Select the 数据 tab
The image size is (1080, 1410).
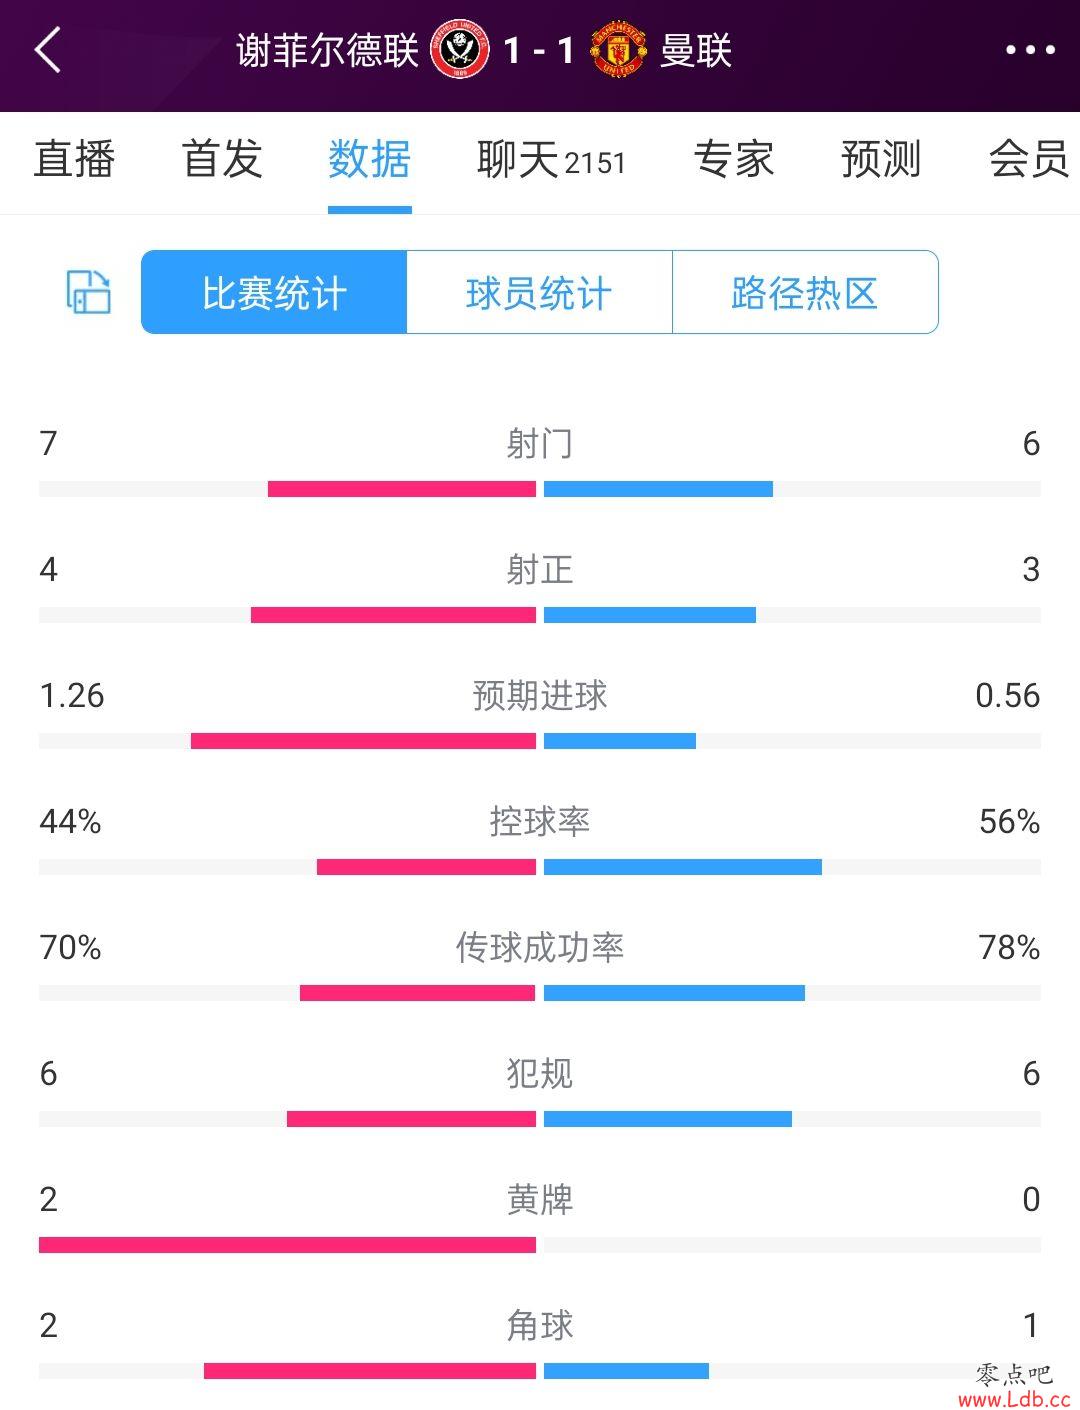[370, 159]
